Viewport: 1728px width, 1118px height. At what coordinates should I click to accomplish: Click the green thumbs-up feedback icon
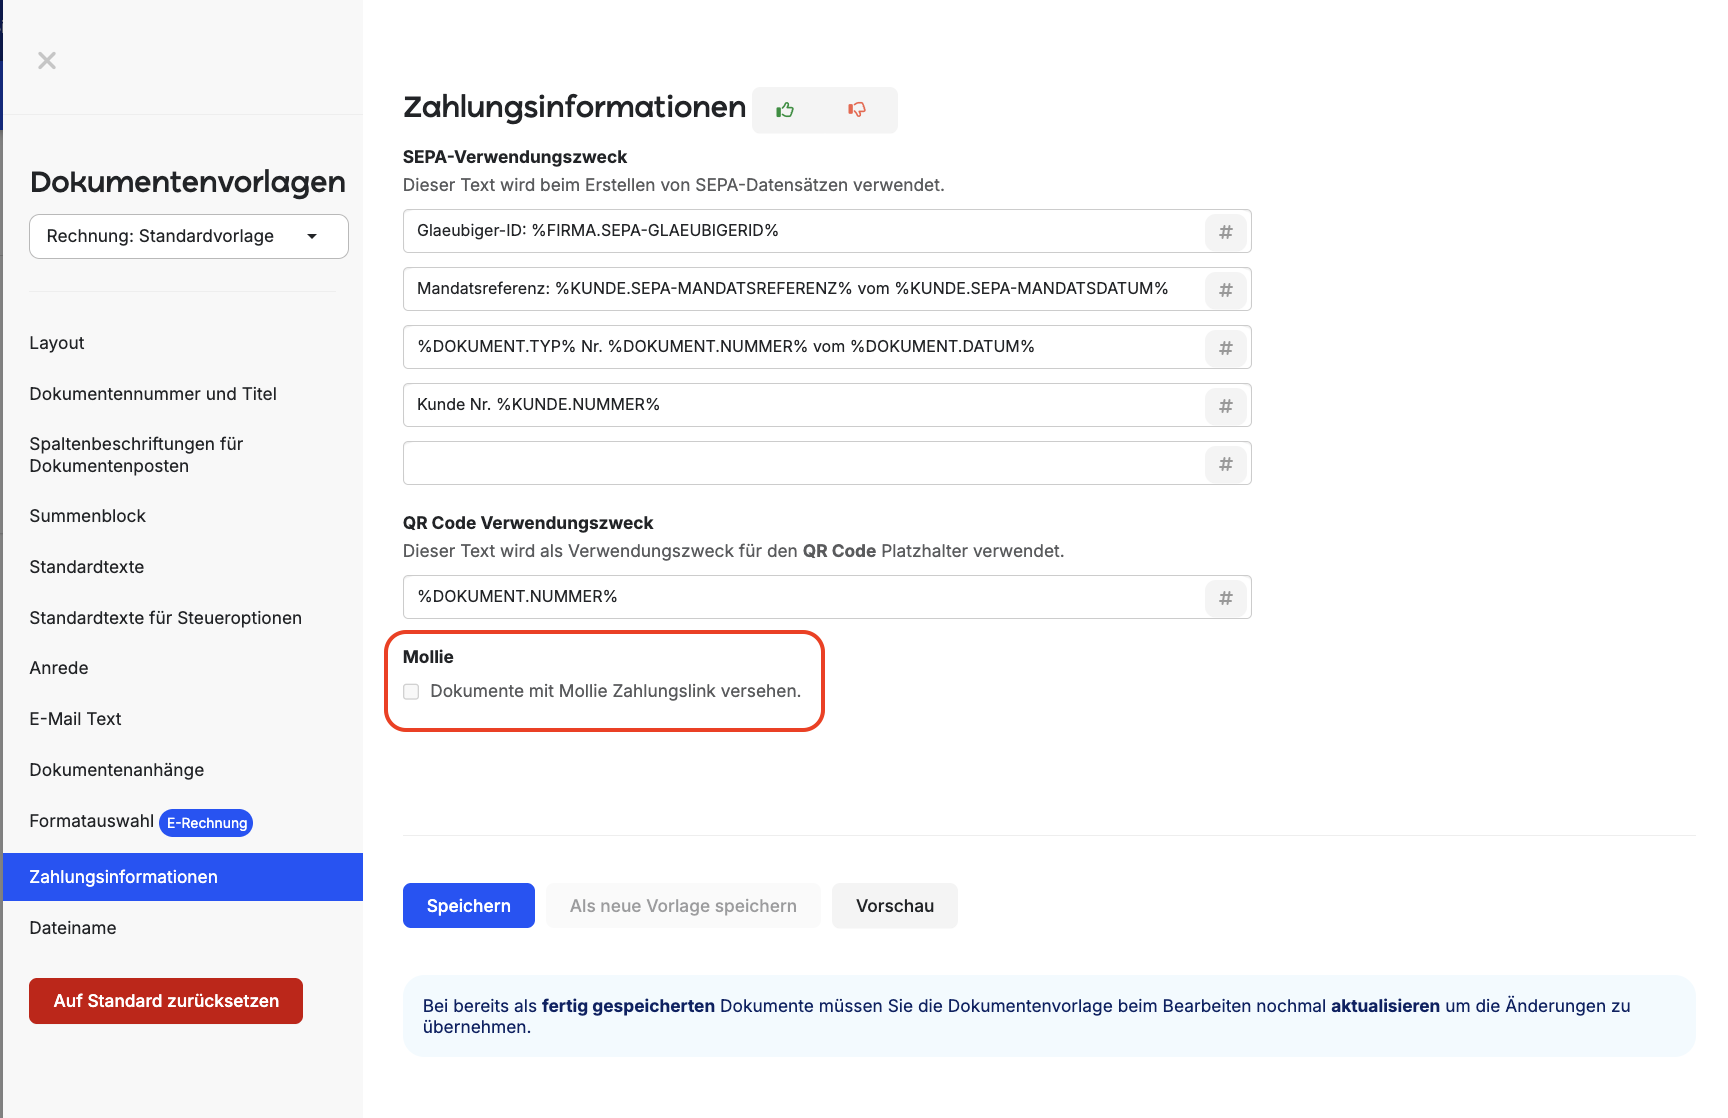pyautogui.click(x=786, y=109)
